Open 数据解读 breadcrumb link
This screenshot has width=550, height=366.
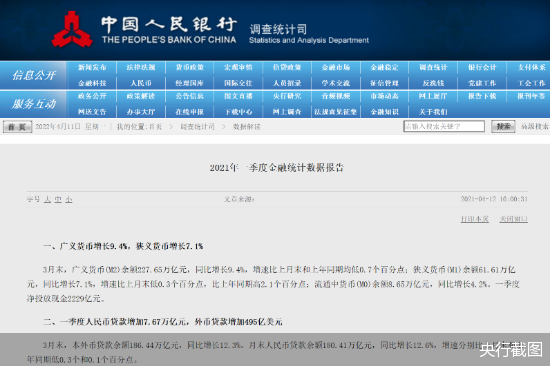(247, 127)
